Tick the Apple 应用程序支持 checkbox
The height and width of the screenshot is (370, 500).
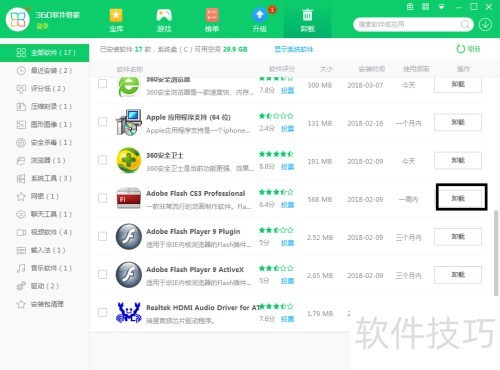click(x=103, y=122)
